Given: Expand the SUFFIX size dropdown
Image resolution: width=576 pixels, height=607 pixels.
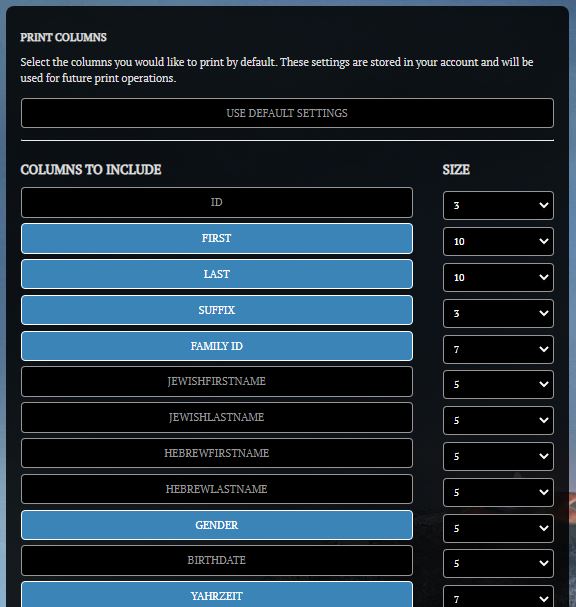Looking at the screenshot, I should tap(498, 314).
